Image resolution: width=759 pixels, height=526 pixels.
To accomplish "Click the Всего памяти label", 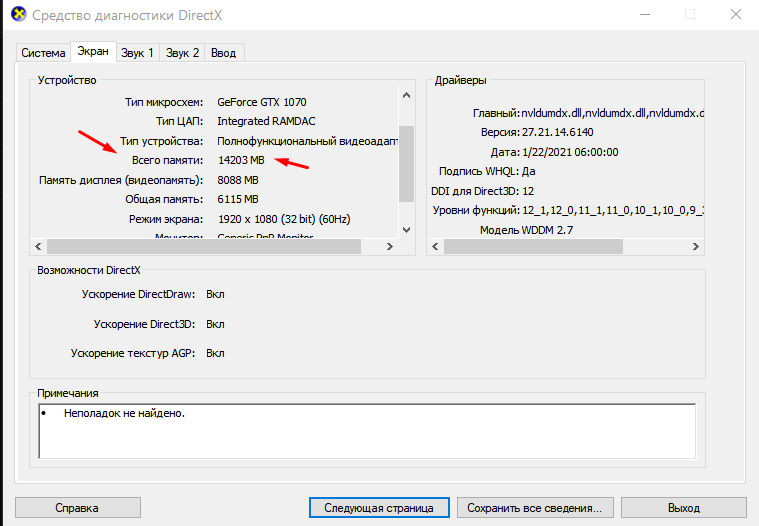I will [167, 160].
